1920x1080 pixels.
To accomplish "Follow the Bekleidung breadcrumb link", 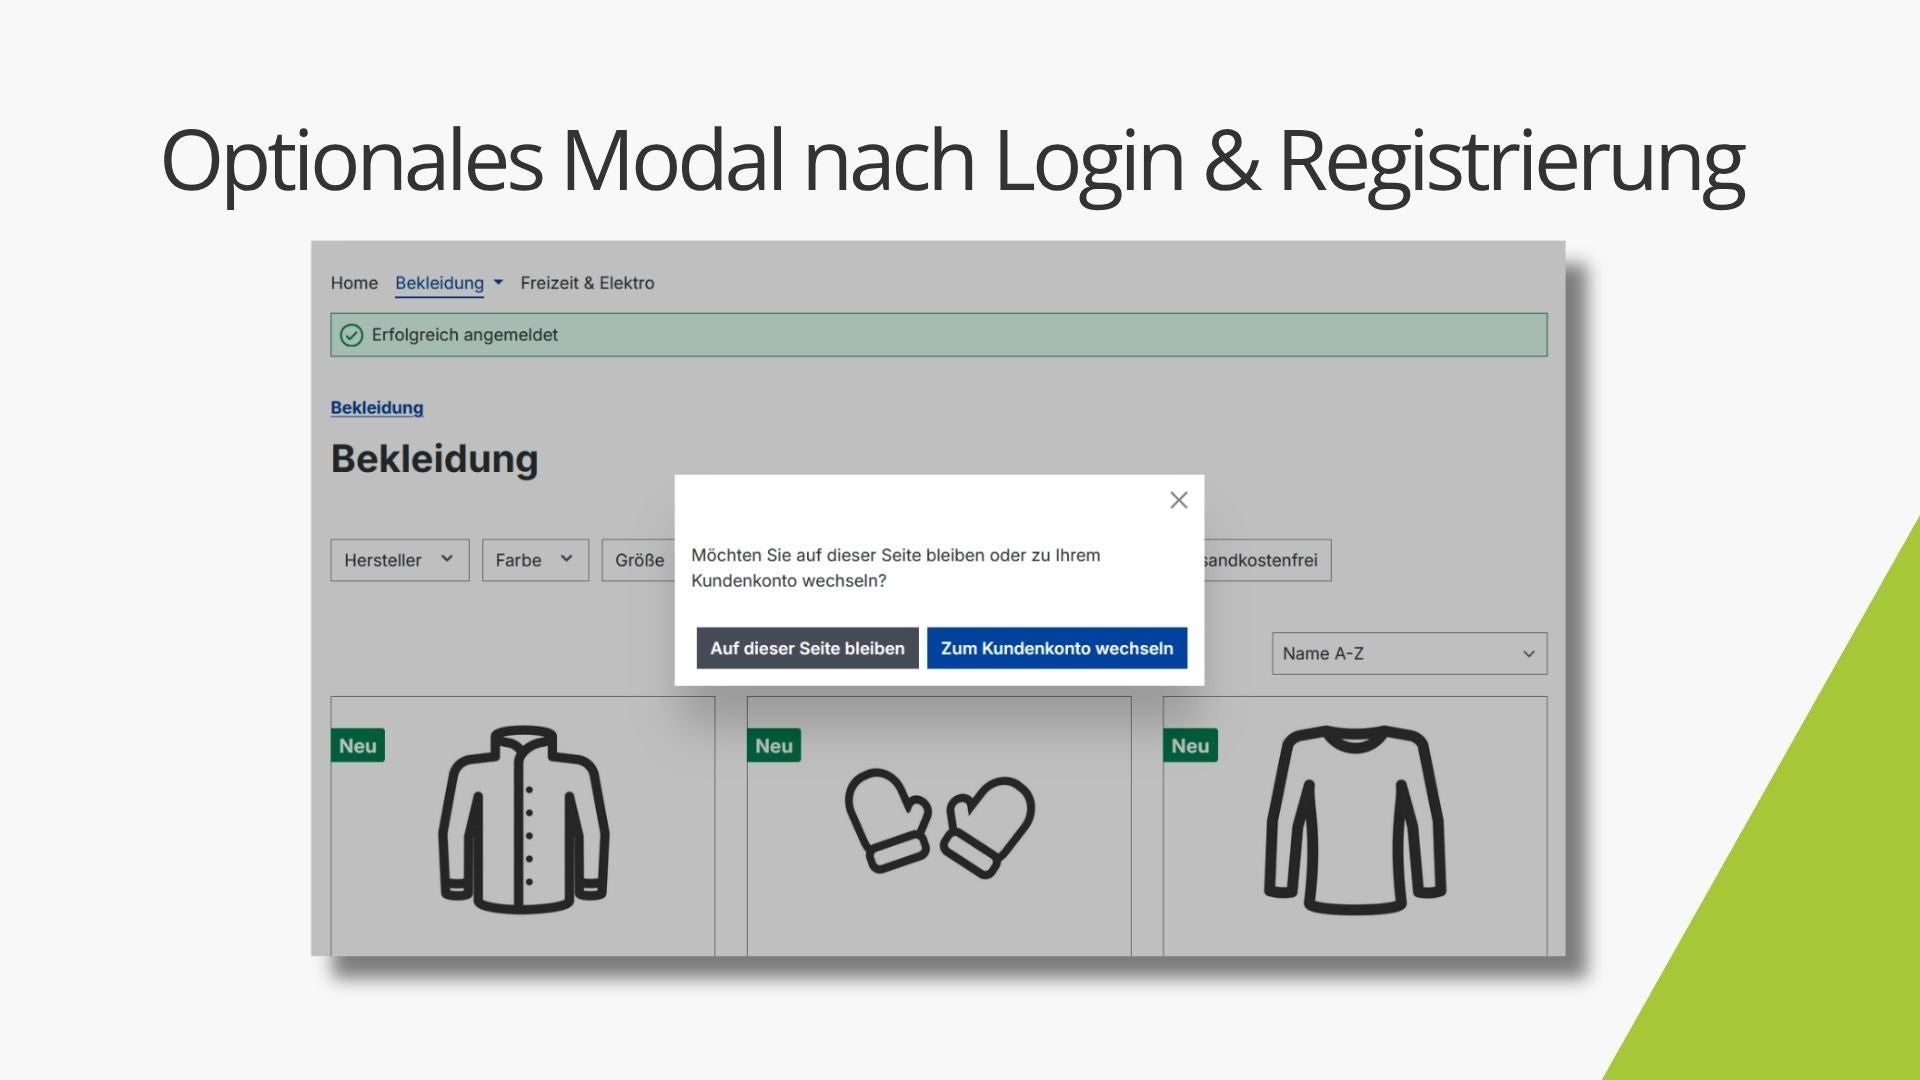I will pyautogui.click(x=377, y=408).
